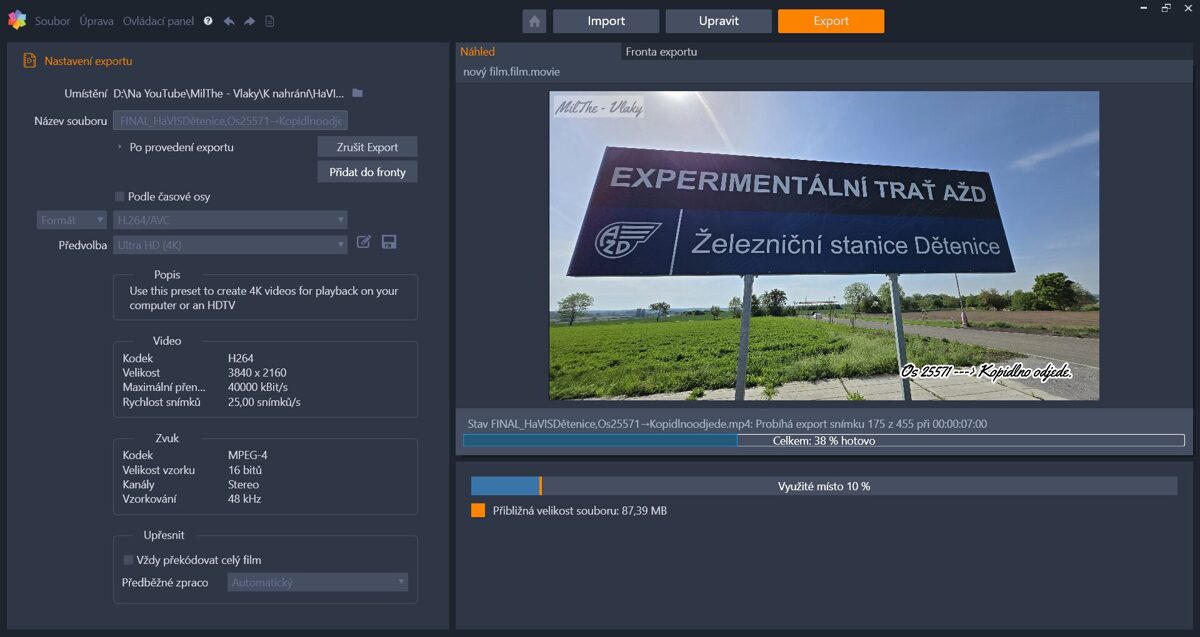1200x637 pixels.
Task: Click the Přibližná velikost souboru 87,39 MB text
Action: [x=580, y=511]
